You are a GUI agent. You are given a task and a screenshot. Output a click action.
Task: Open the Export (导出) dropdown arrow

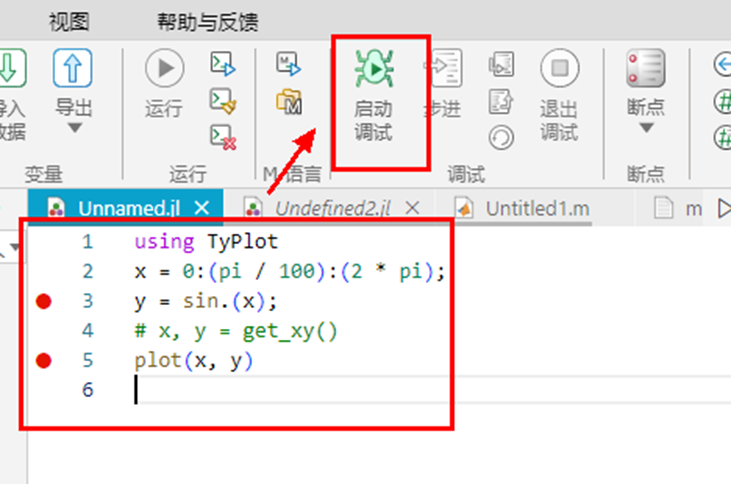tap(75, 128)
